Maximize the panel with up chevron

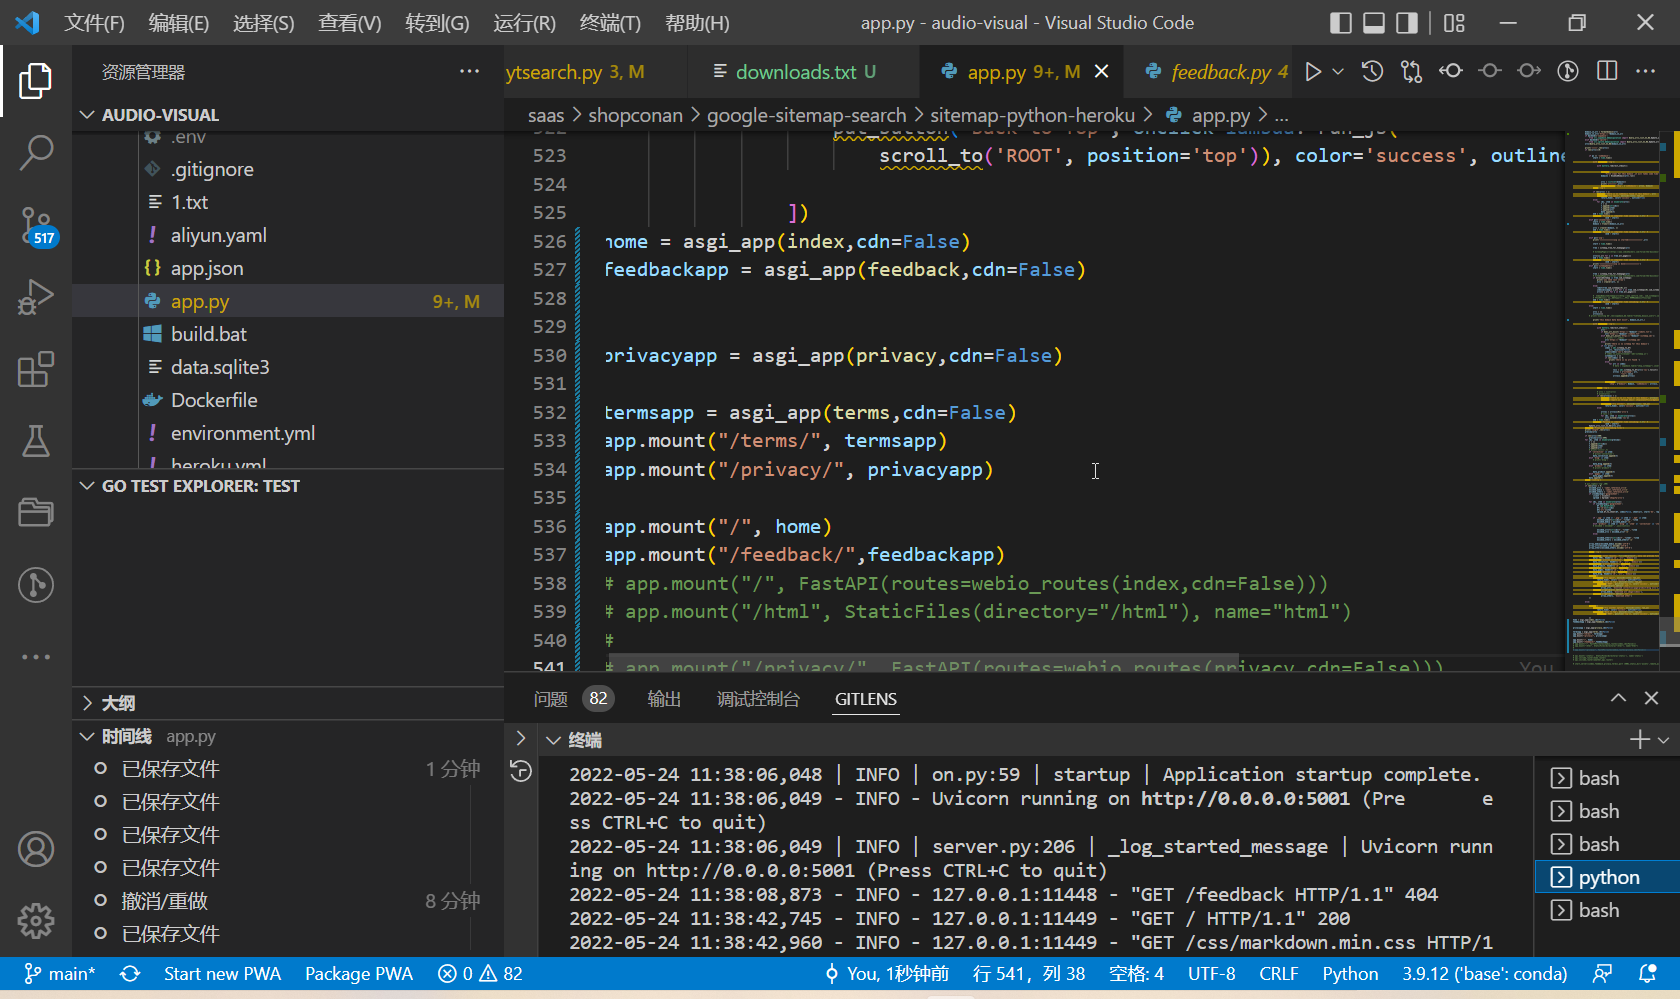(1618, 698)
